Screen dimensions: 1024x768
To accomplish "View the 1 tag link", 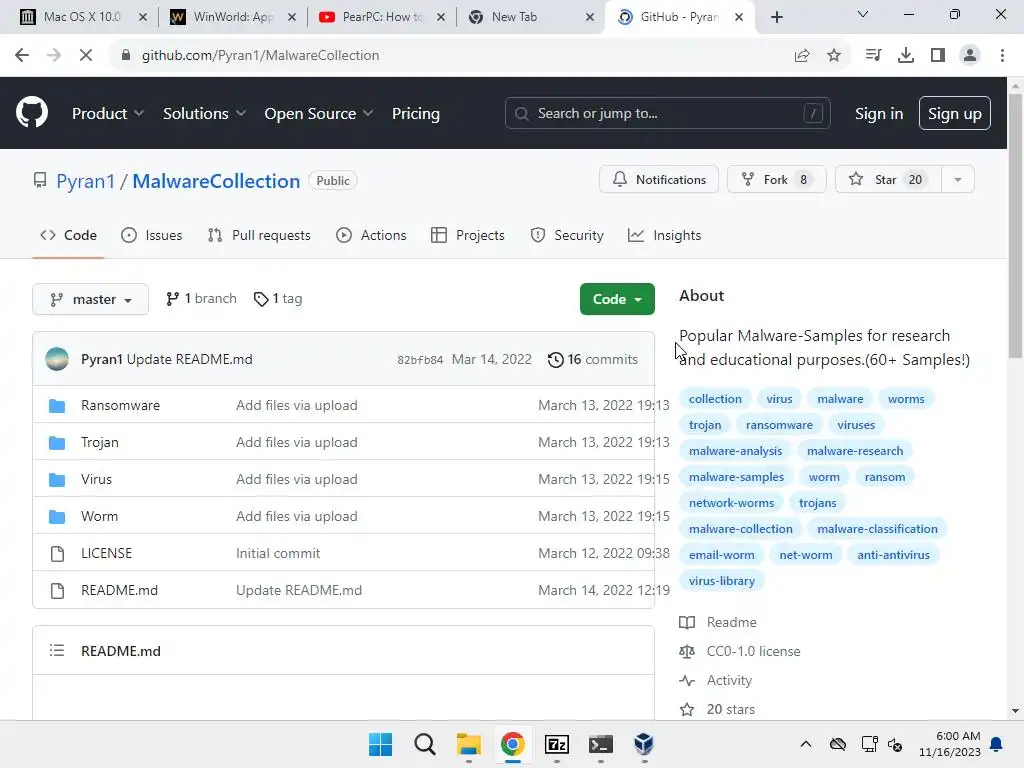I will coord(278,298).
